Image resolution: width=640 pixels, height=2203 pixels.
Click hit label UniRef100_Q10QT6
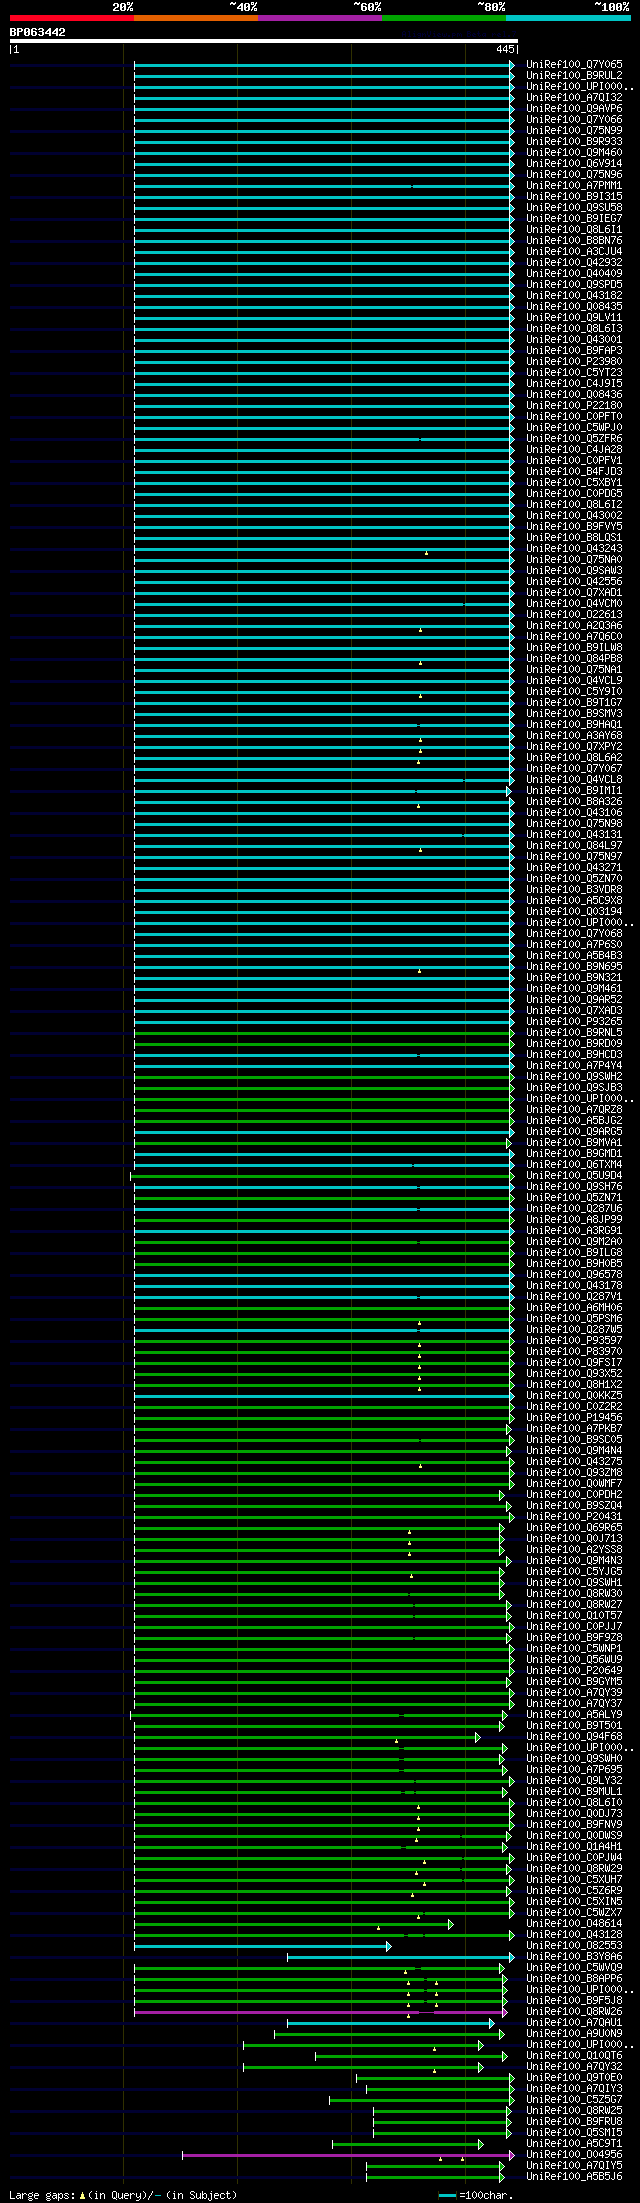pos(574,2056)
